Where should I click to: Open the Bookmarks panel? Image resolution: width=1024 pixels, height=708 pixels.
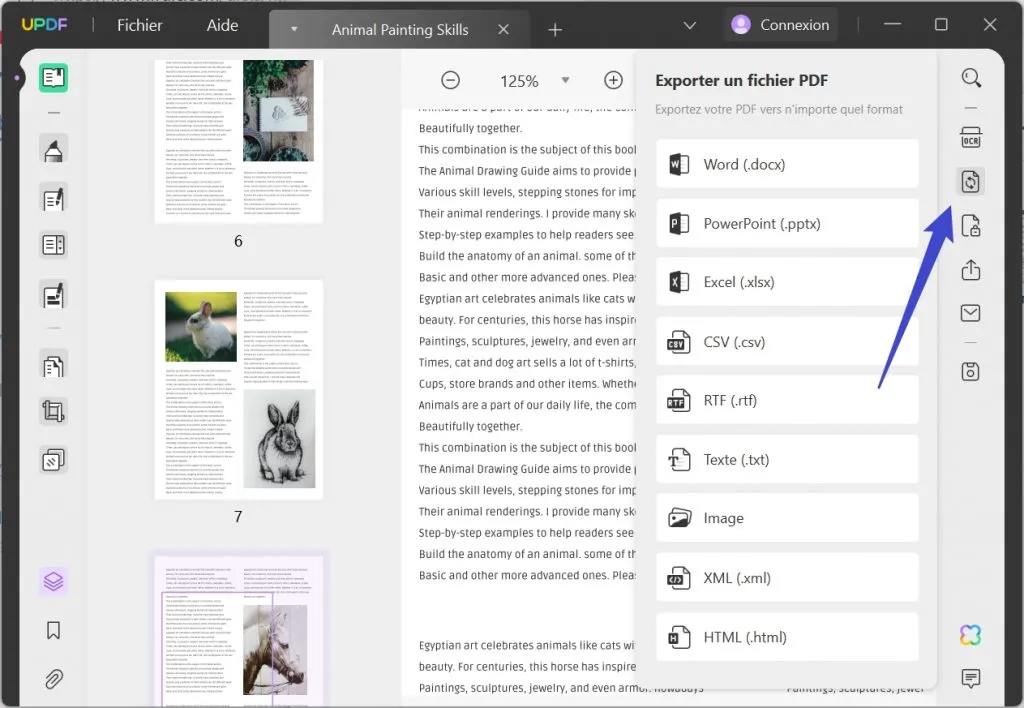[53, 630]
